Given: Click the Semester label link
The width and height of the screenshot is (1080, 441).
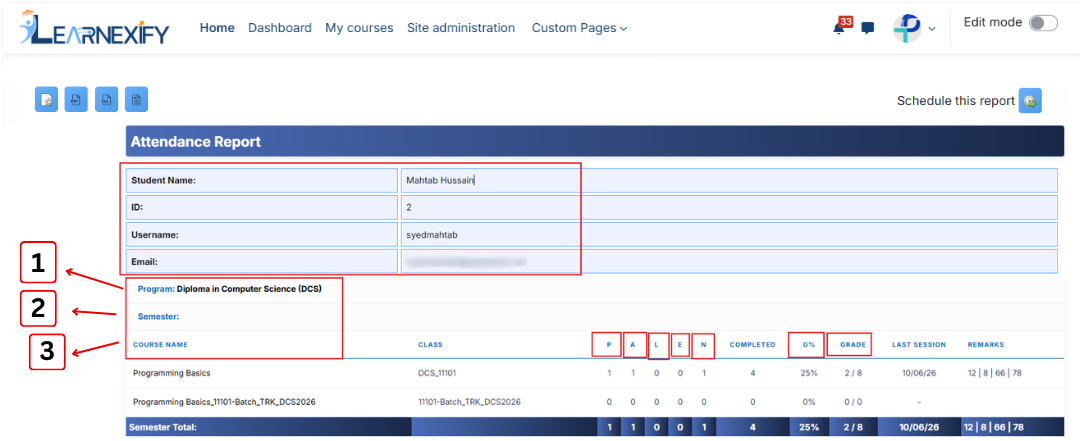Looking at the screenshot, I should coord(158,317).
